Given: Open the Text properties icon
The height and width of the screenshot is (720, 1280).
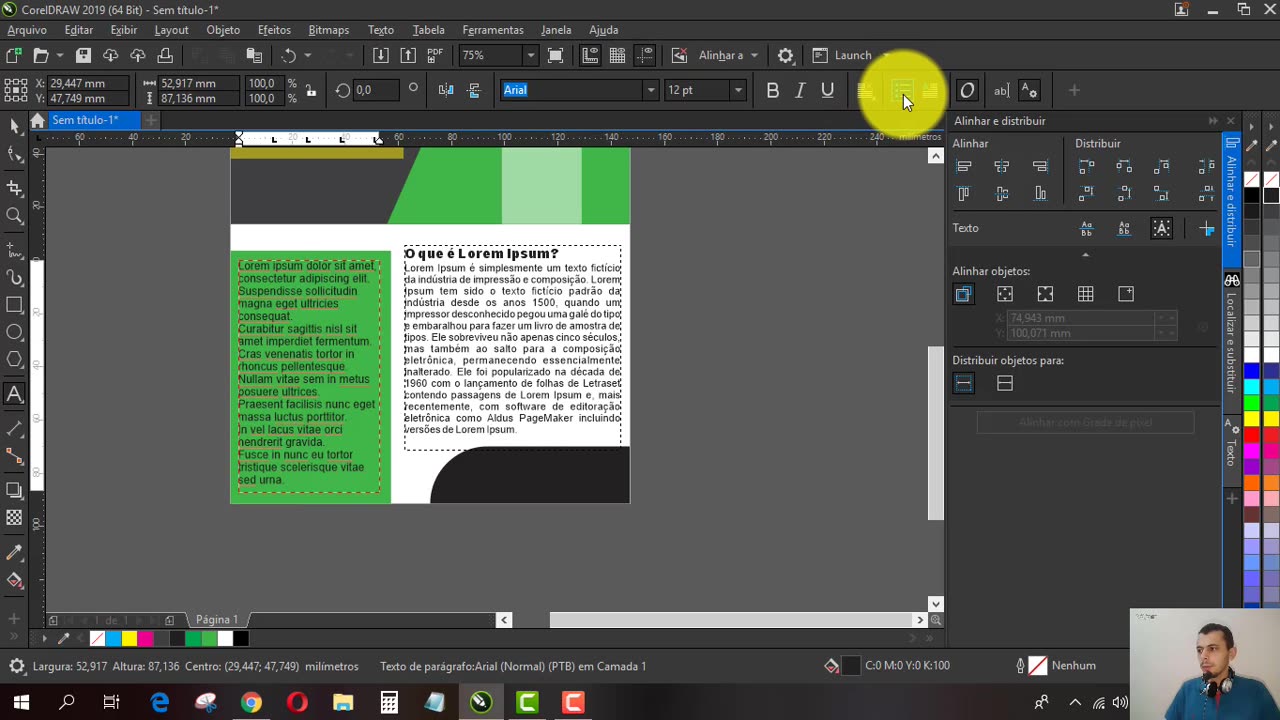Looking at the screenshot, I should (x=1030, y=90).
